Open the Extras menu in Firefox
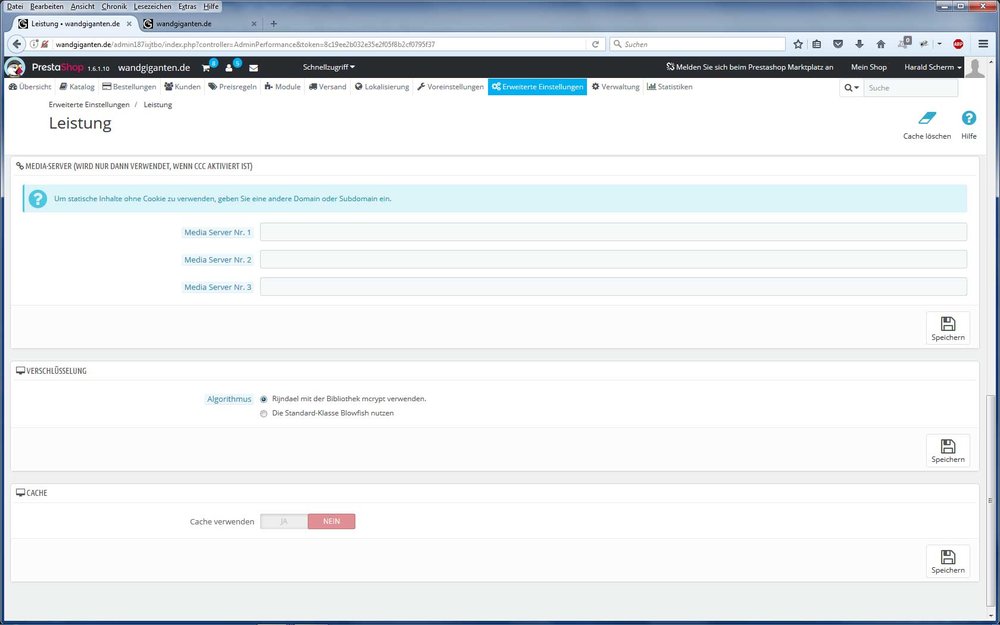1000x625 pixels. point(187,6)
